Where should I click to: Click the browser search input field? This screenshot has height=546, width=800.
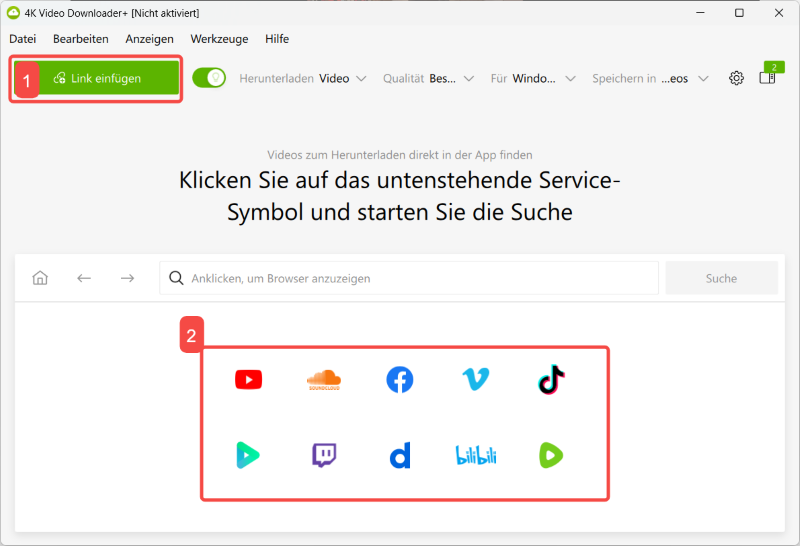pos(409,278)
